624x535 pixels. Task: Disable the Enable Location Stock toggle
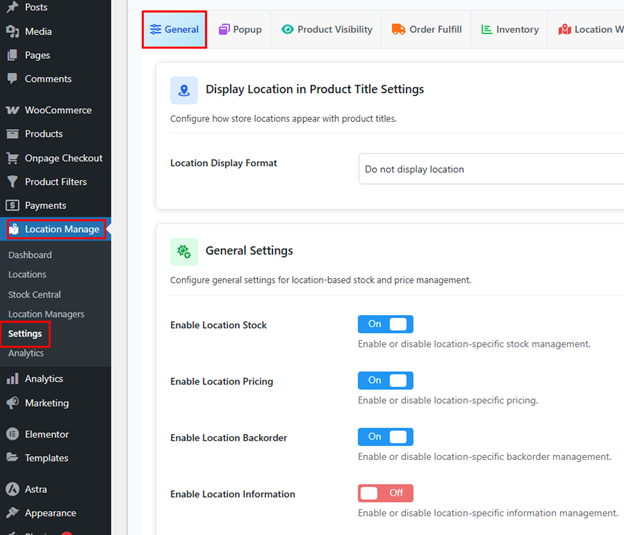tap(385, 324)
